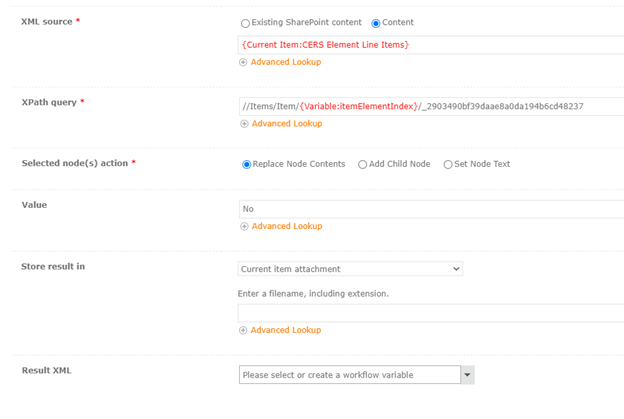This screenshot has width=624, height=419.
Task: Open Advanced Lookup under XML source
Action: click(x=286, y=62)
